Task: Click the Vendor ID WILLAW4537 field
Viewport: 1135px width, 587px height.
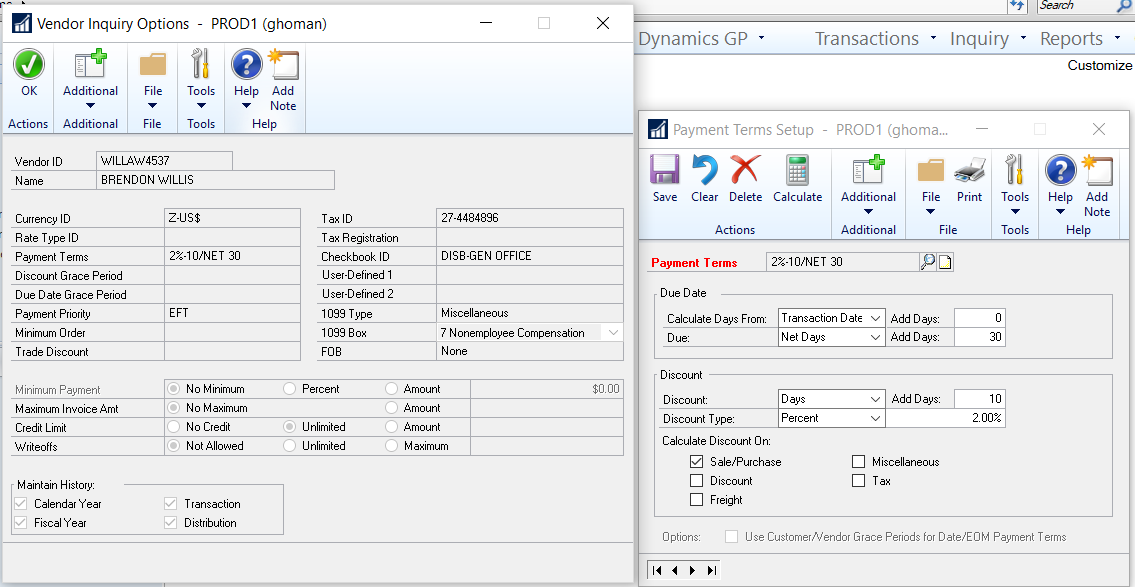Action: (x=164, y=160)
